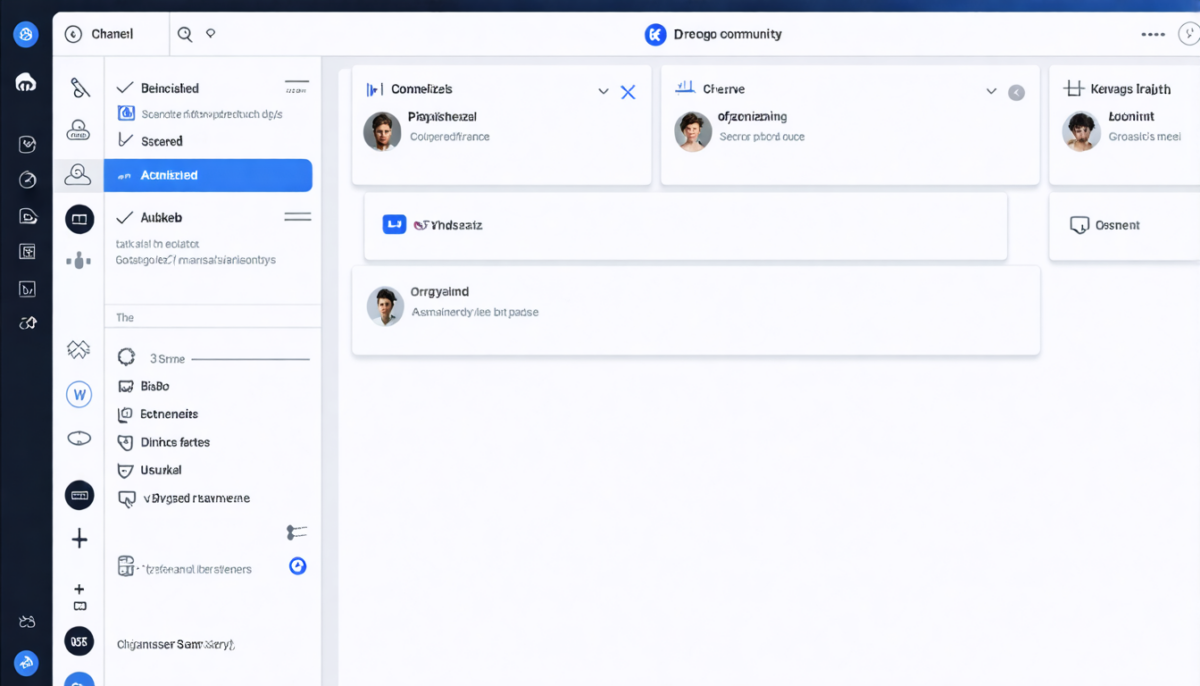Click the large plus icon in light sidebar
This screenshot has width=1200, height=686.
coord(79,539)
